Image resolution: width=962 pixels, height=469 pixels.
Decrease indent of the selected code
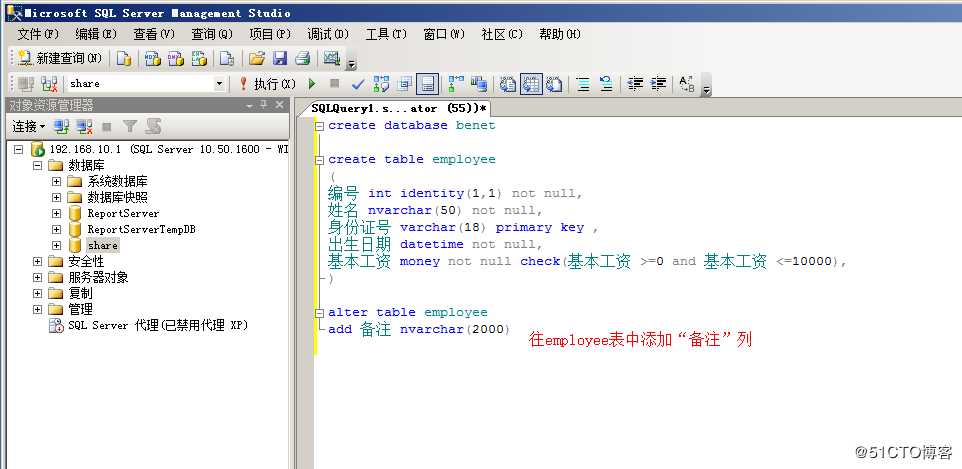click(x=636, y=84)
